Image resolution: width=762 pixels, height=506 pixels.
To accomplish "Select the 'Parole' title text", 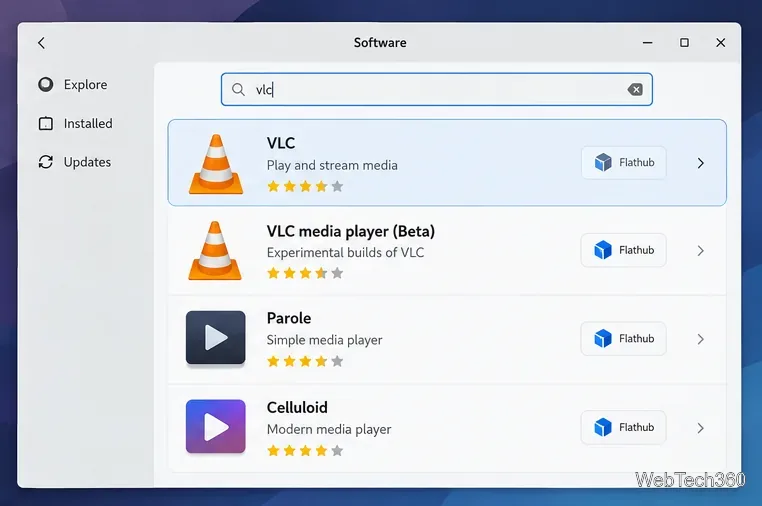I will [289, 318].
